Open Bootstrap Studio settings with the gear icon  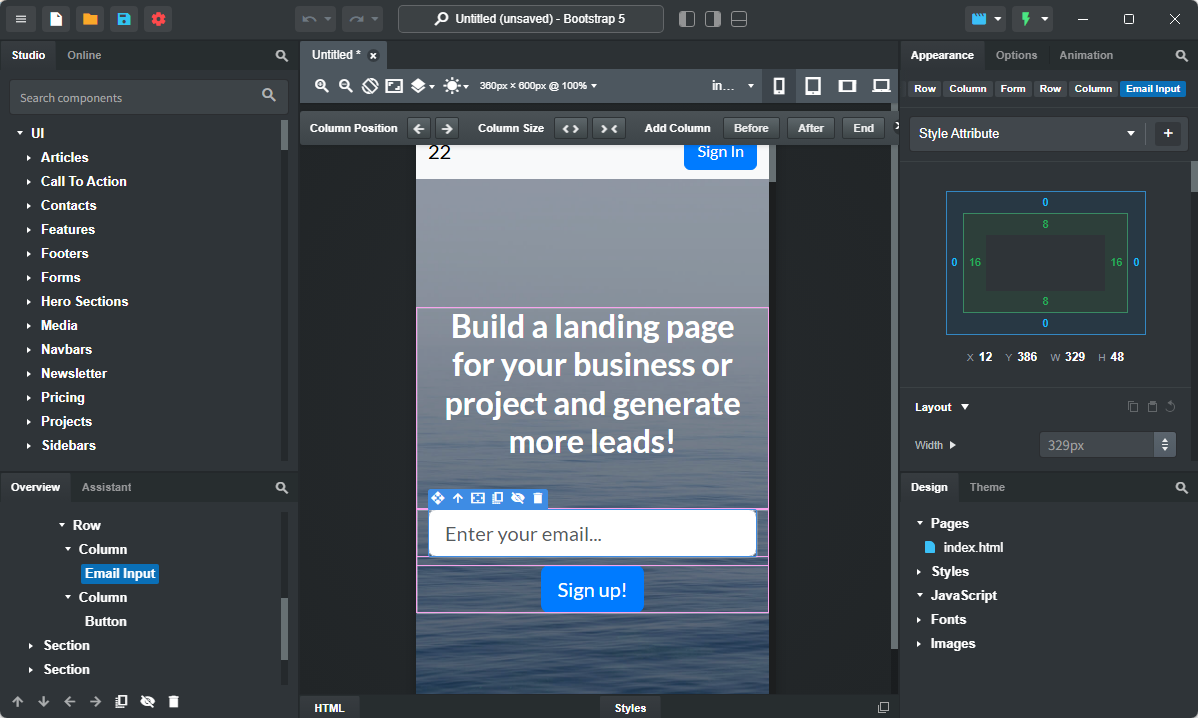click(158, 18)
